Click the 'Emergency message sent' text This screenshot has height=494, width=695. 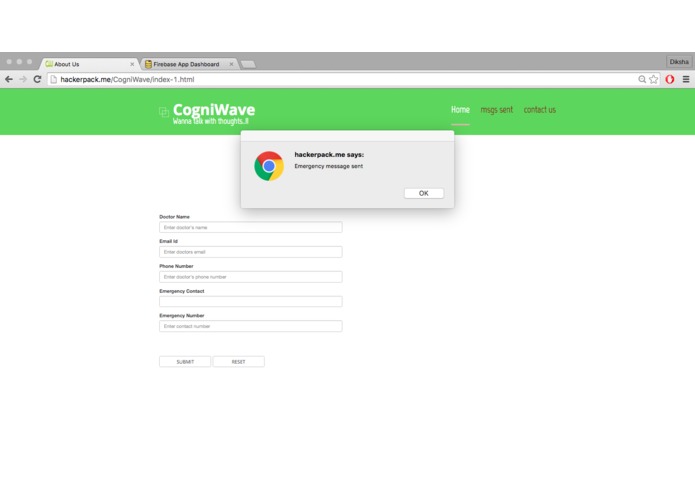(328, 166)
